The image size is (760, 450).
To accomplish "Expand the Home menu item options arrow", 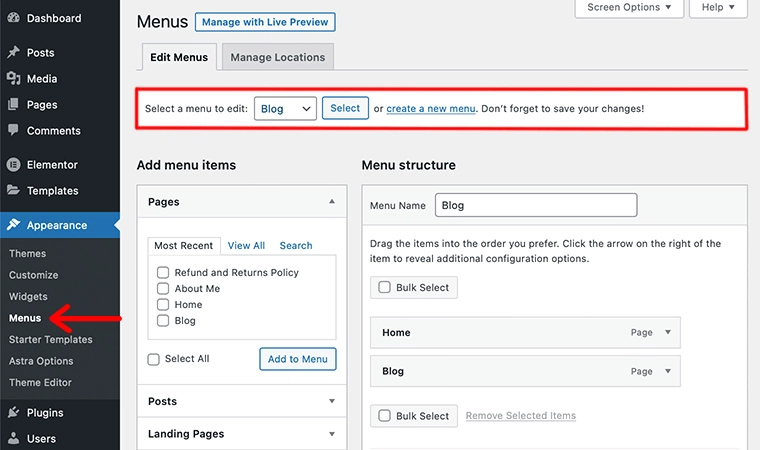I will coord(668,332).
